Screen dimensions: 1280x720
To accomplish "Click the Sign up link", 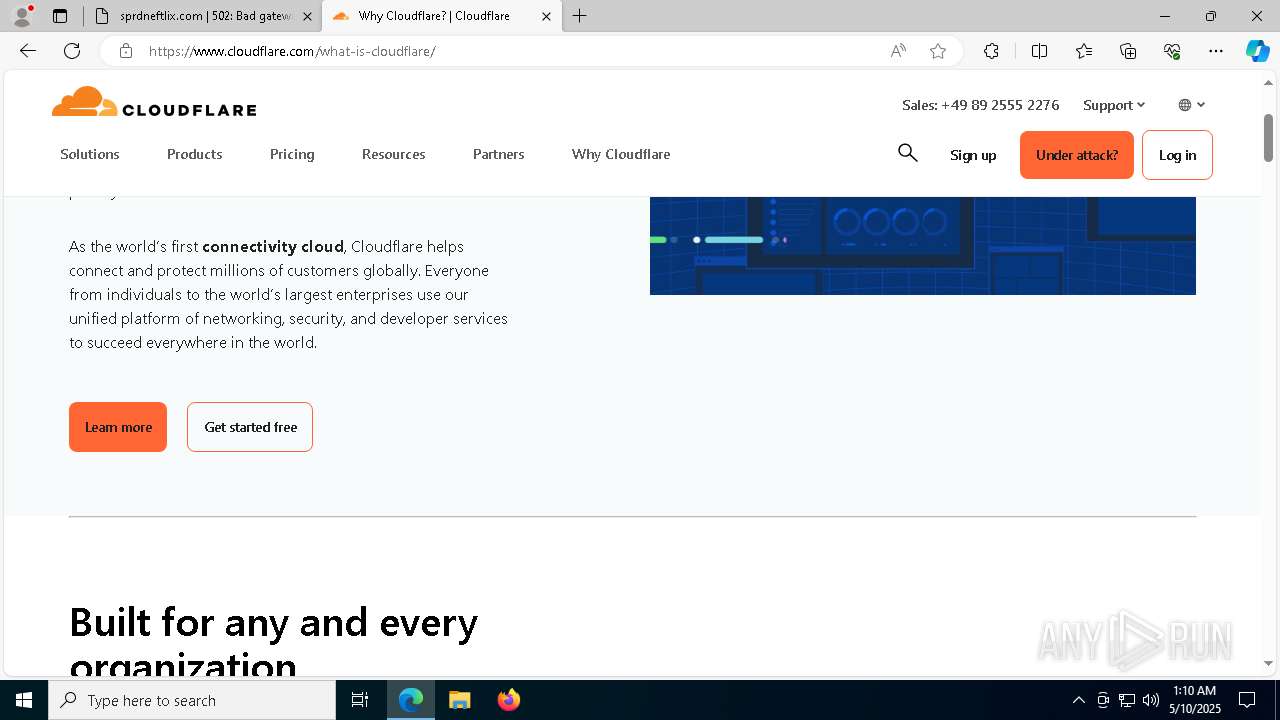I will tap(973, 155).
